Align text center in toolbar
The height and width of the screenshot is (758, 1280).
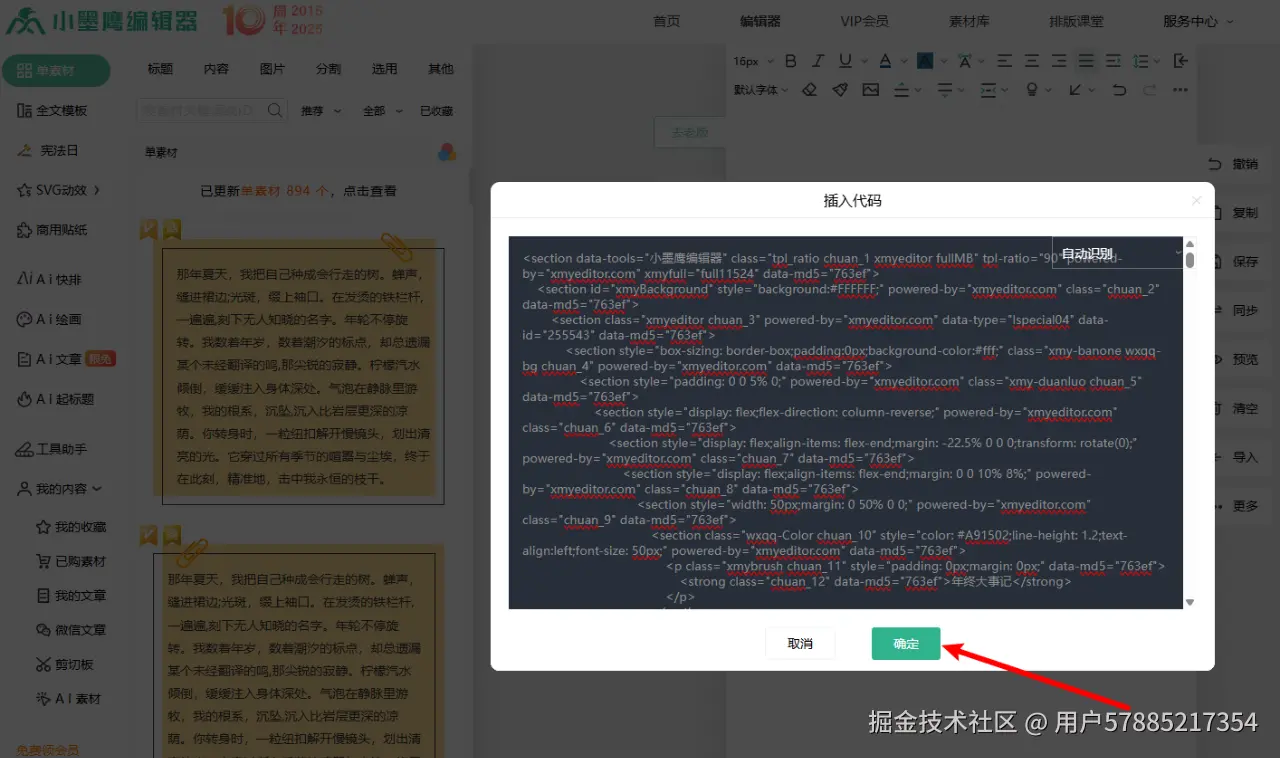1031,61
